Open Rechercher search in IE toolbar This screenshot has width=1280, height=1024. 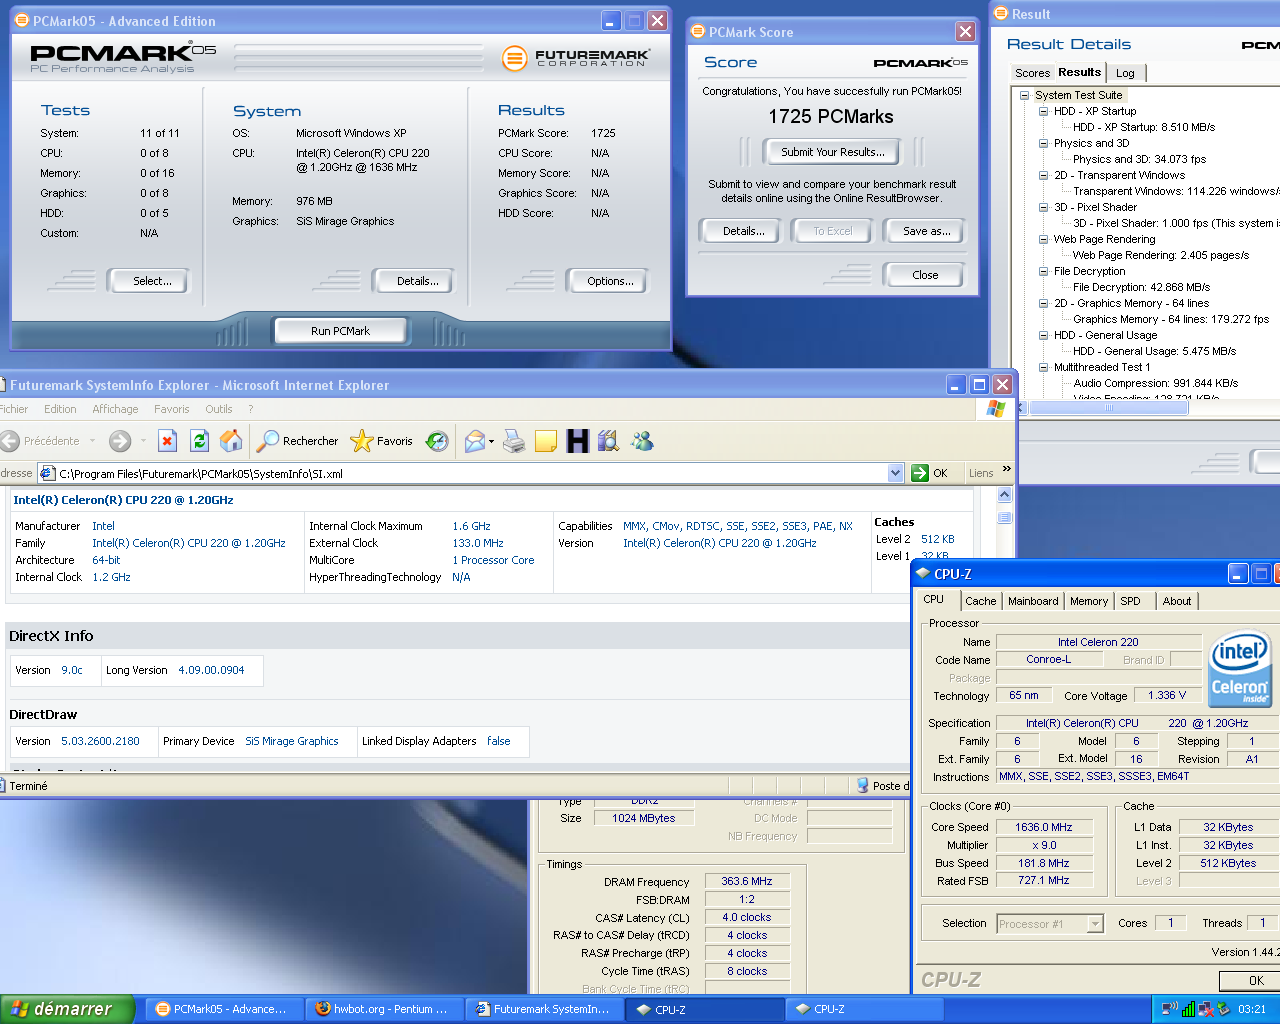point(298,441)
